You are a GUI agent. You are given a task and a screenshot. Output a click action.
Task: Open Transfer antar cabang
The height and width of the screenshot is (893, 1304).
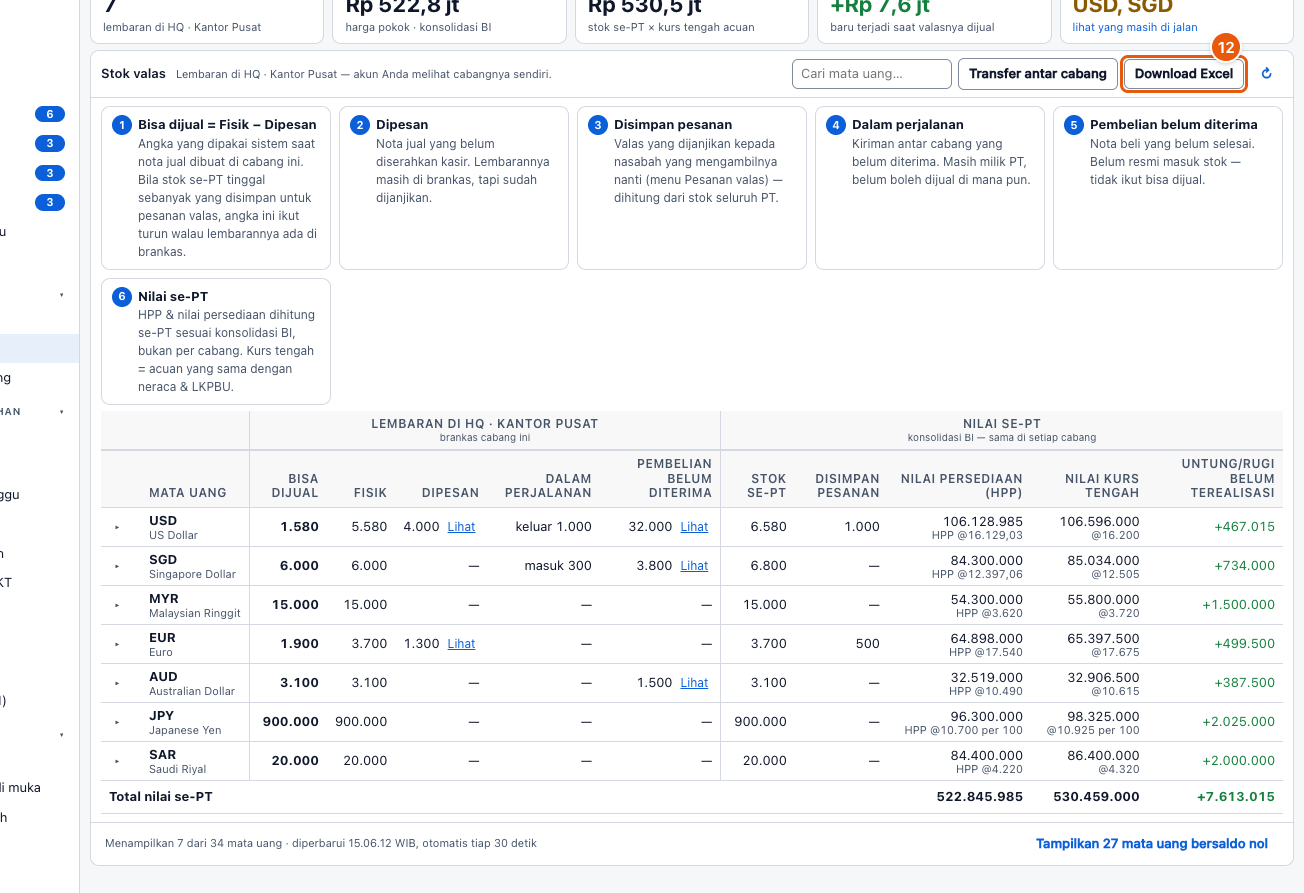[1037, 74]
